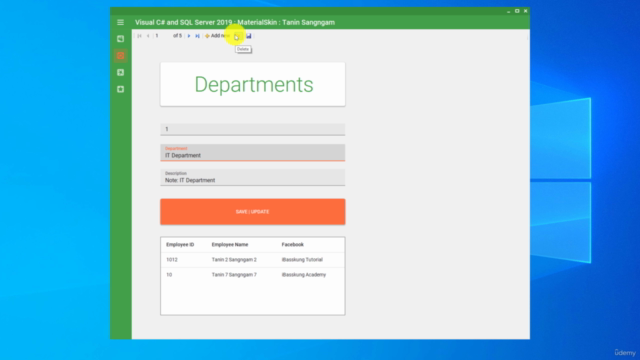Jump to the last record arrow
Screen dimensions: 640x360
click(x=198, y=36)
